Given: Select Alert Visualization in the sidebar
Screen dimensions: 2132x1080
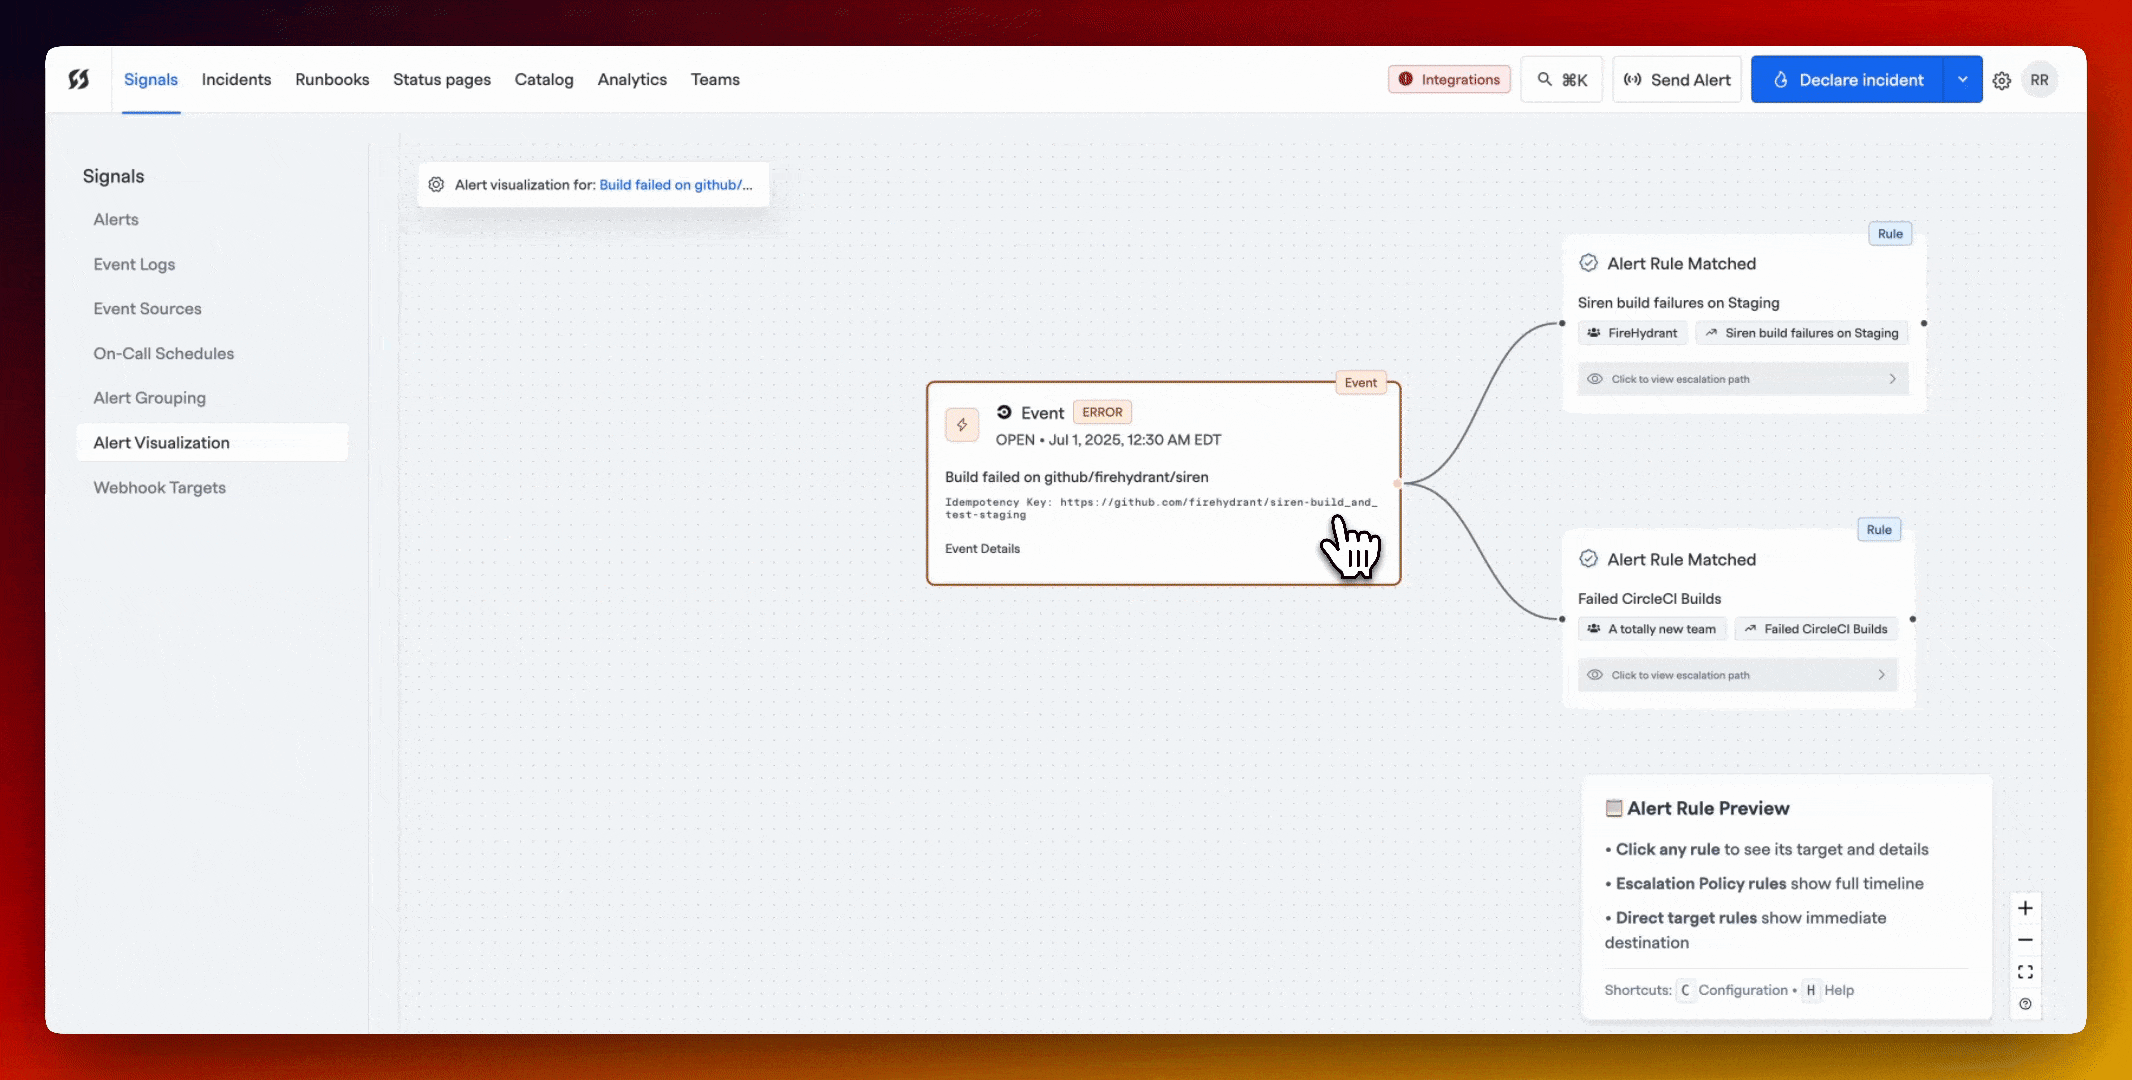Looking at the screenshot, I should [x=212, y=443].
